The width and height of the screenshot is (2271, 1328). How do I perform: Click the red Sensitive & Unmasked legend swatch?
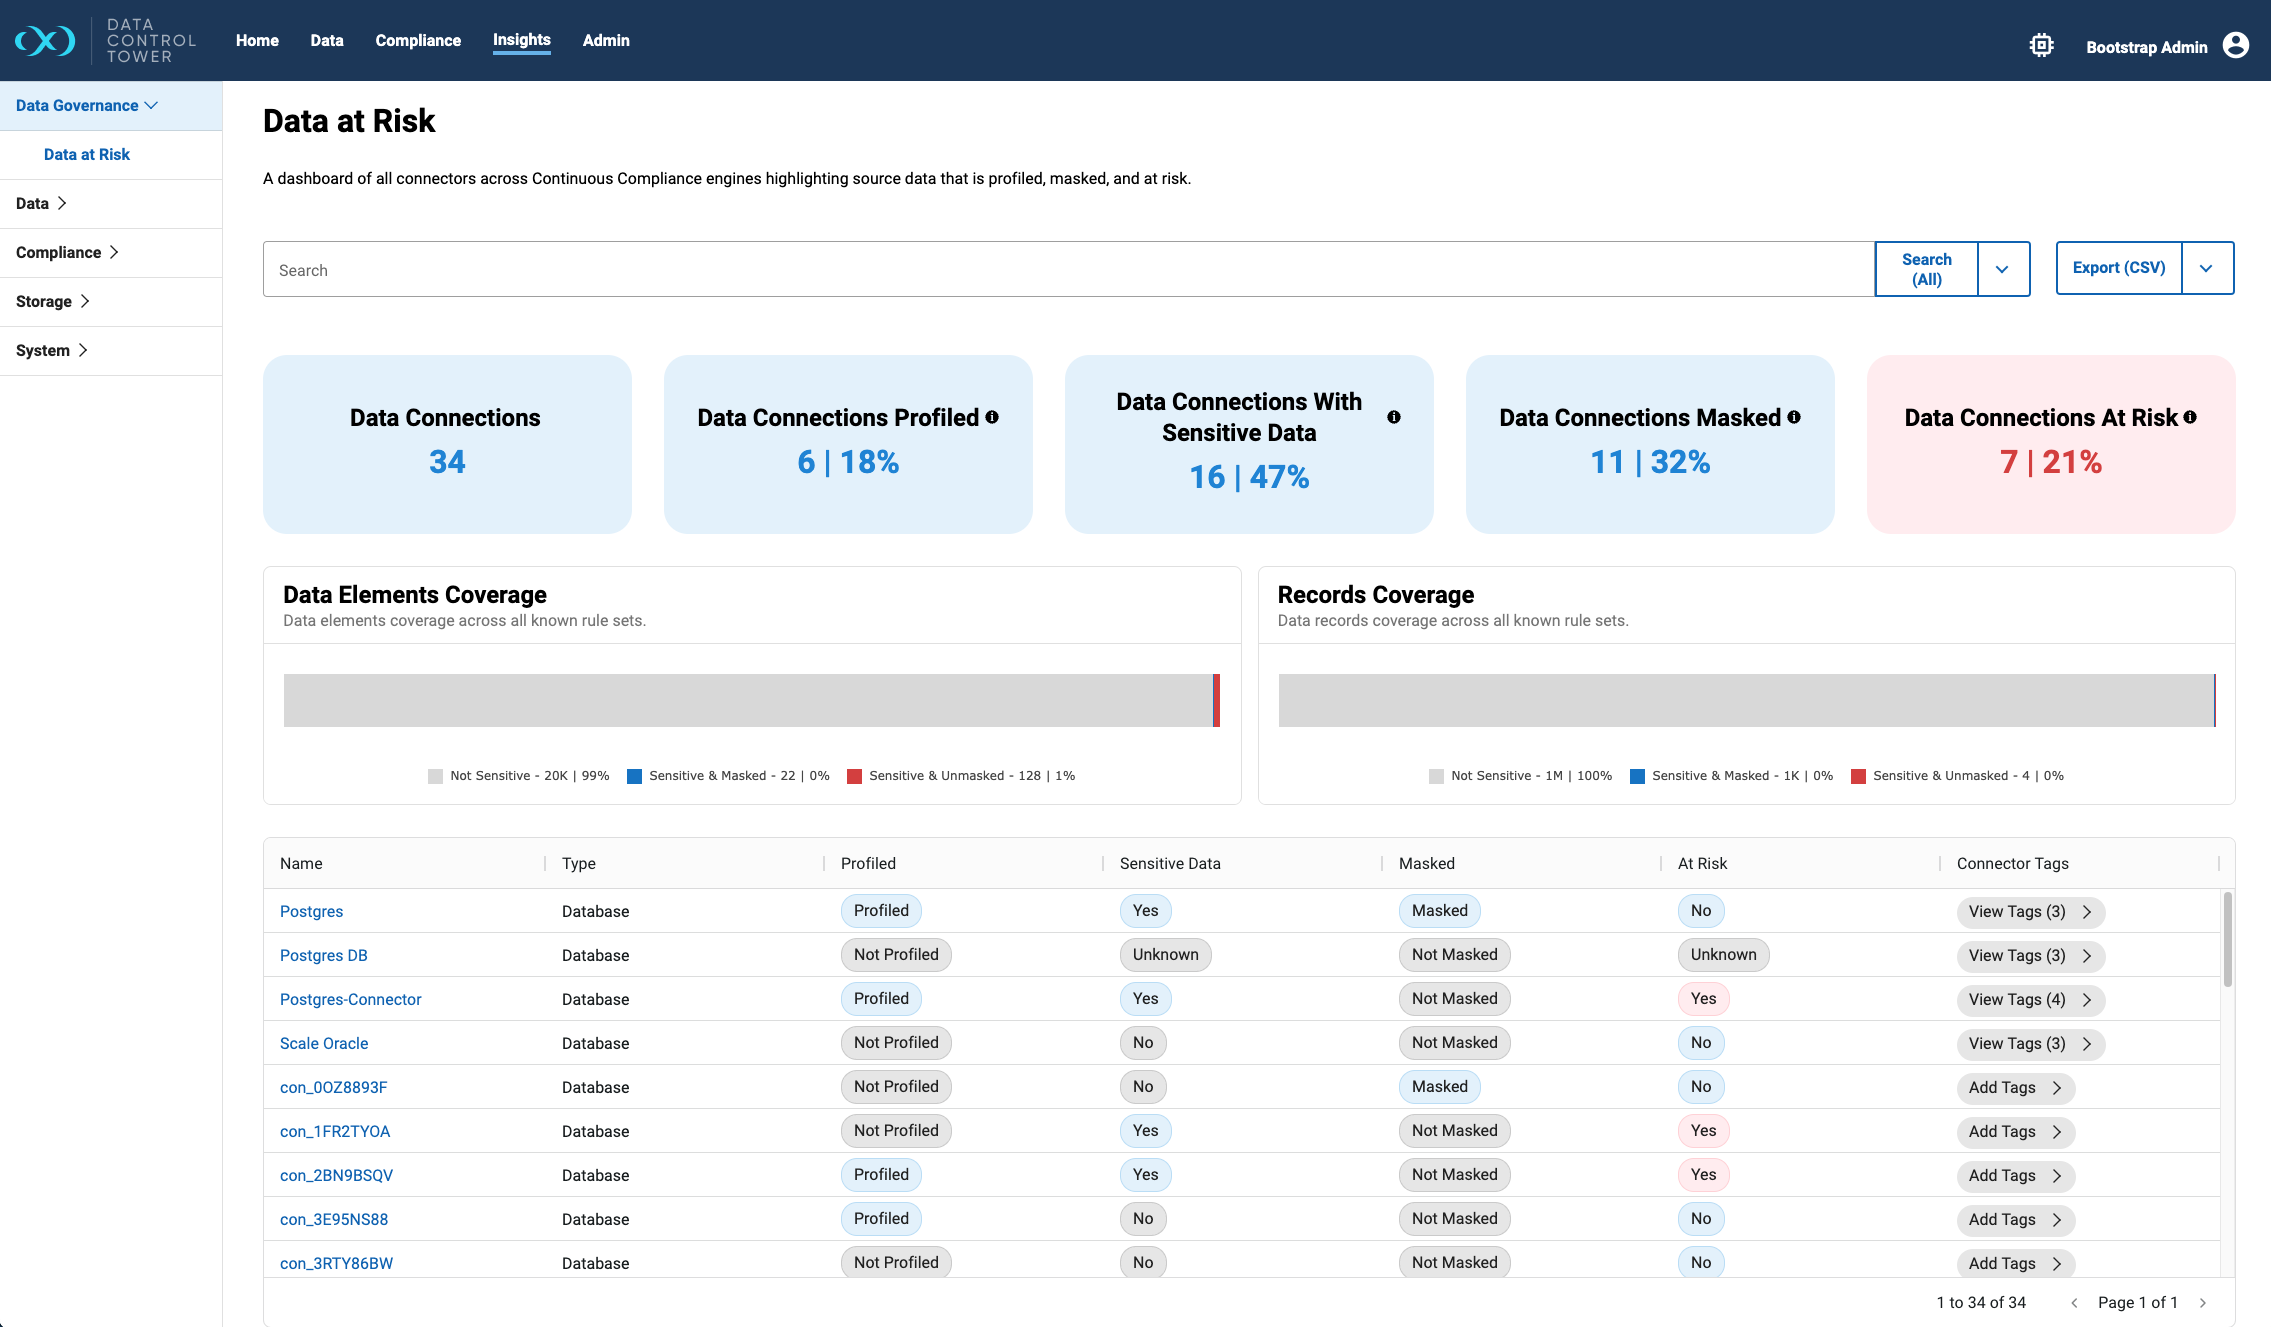(856, 775)
